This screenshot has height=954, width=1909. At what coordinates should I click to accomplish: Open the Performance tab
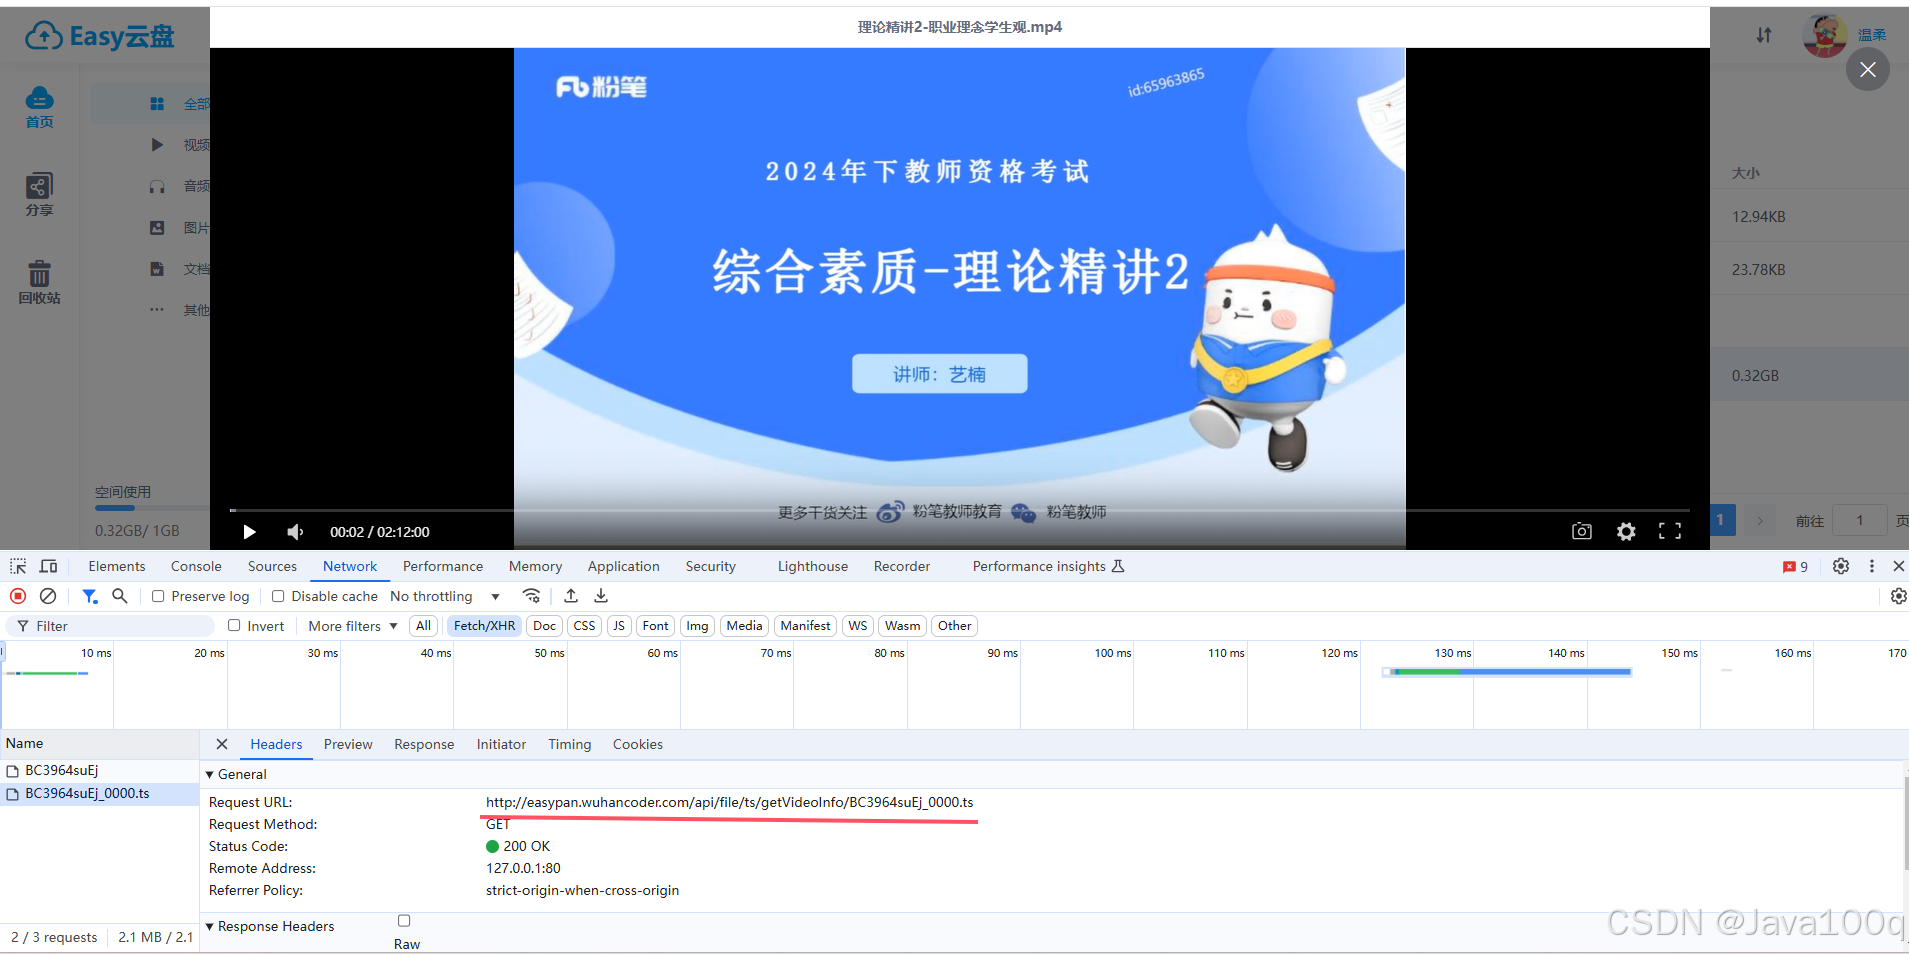coord(443,566)
